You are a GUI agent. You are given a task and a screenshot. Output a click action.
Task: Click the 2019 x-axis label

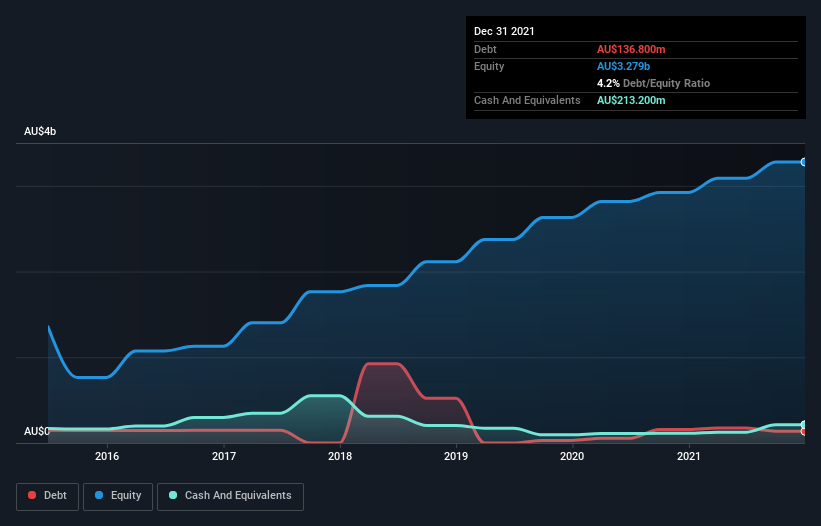click(x=456, y=456)
